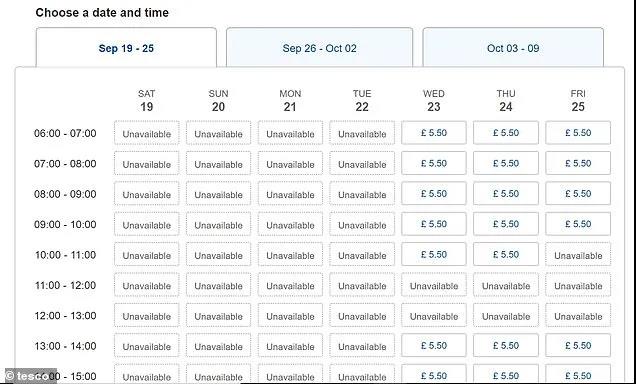Viewport: 636px width, 384px height.
Task: Click Unavailable Wednesday 23 slot 11:00 - 12:00
Action: (x=434, y=285)
